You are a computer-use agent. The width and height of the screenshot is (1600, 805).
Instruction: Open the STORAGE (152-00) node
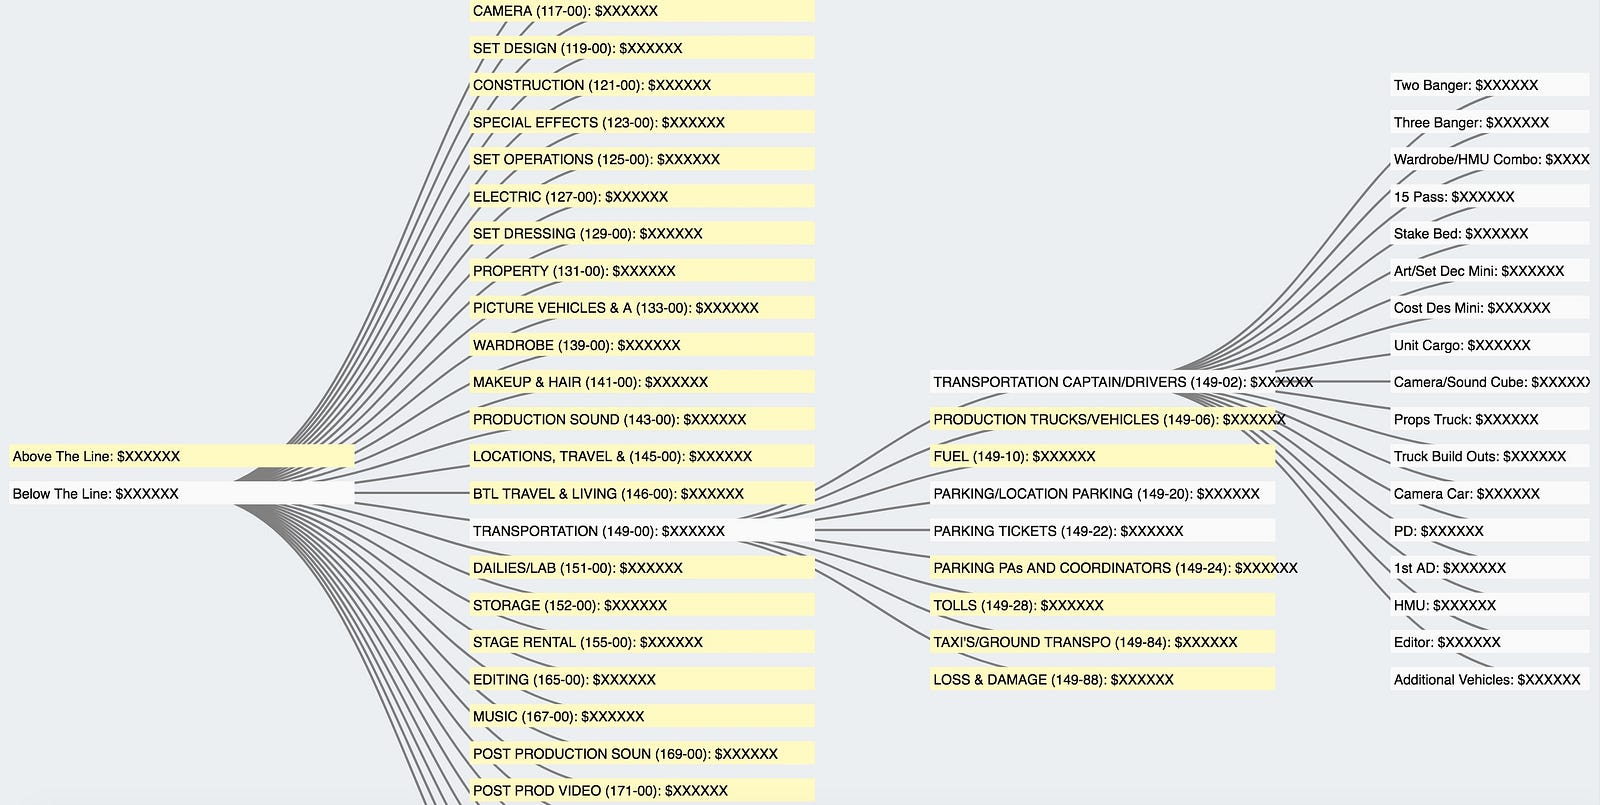coord(642,605)
